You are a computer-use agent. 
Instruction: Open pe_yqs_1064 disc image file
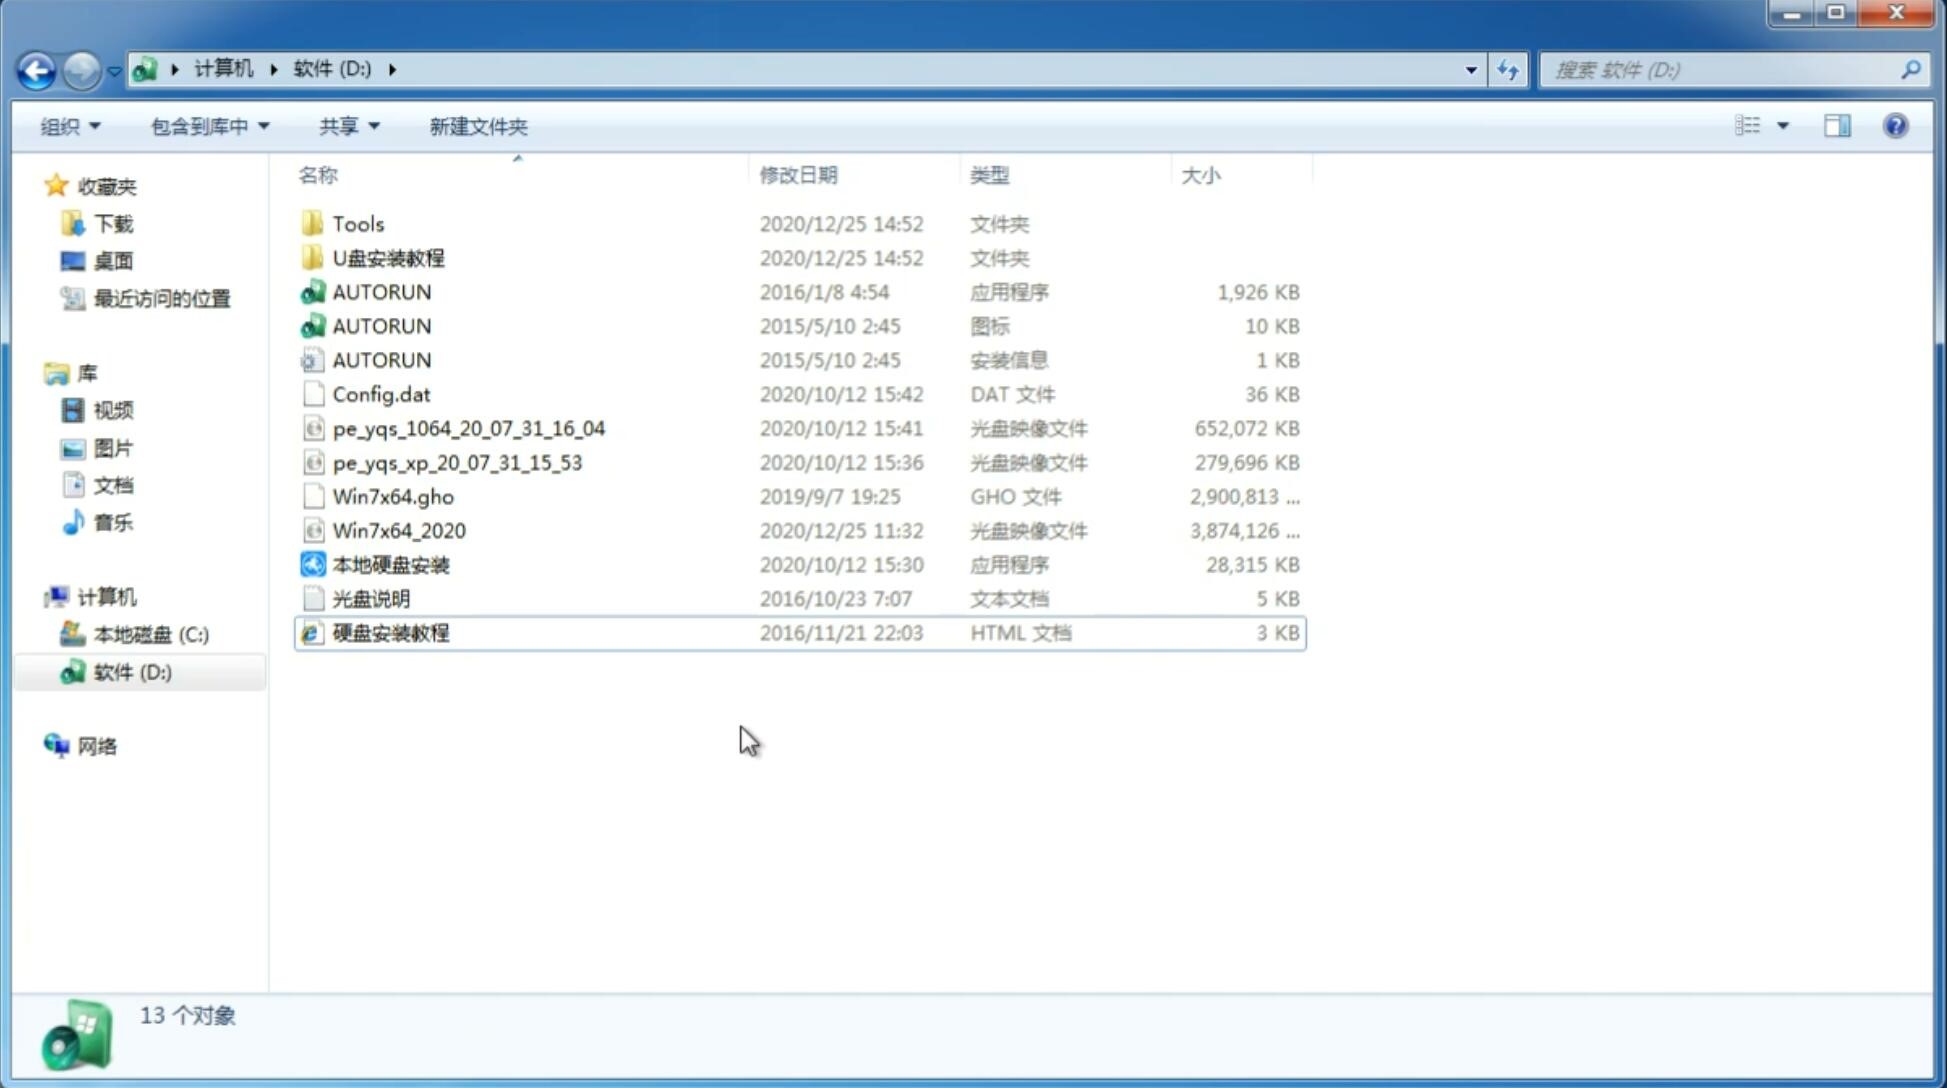[x=468, y=428]
